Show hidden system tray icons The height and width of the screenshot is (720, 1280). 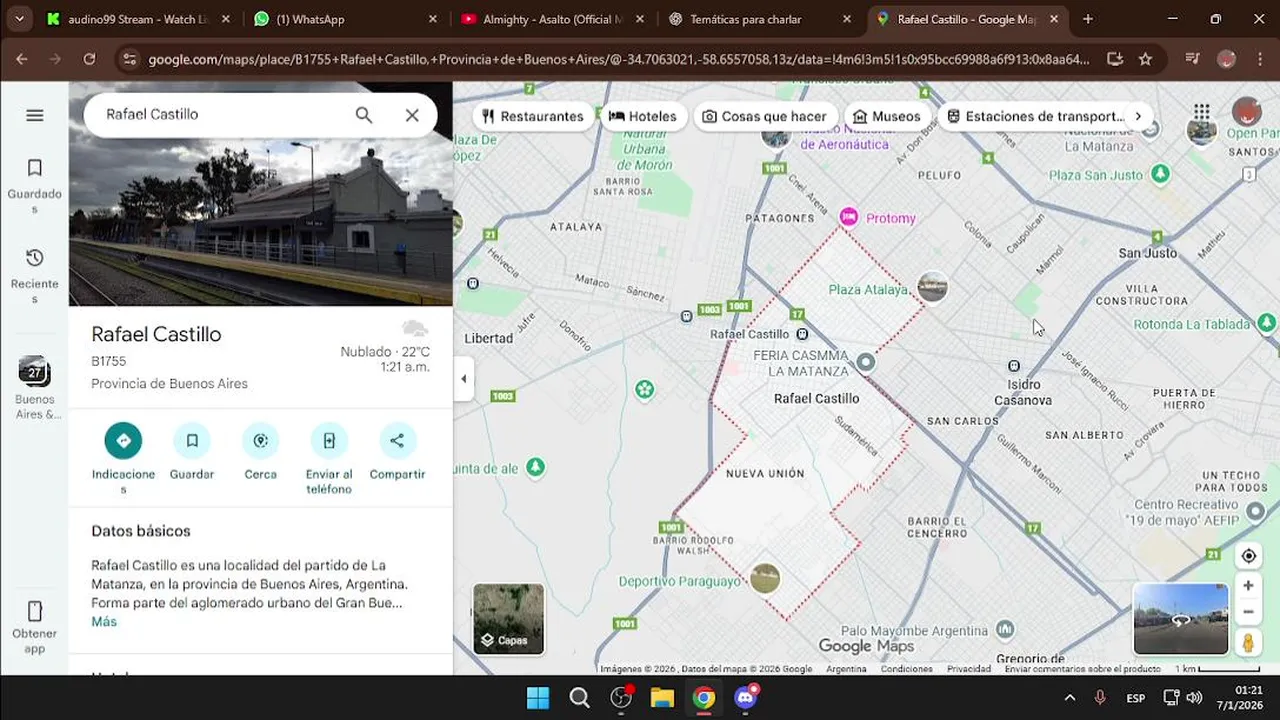(1069, 697)
